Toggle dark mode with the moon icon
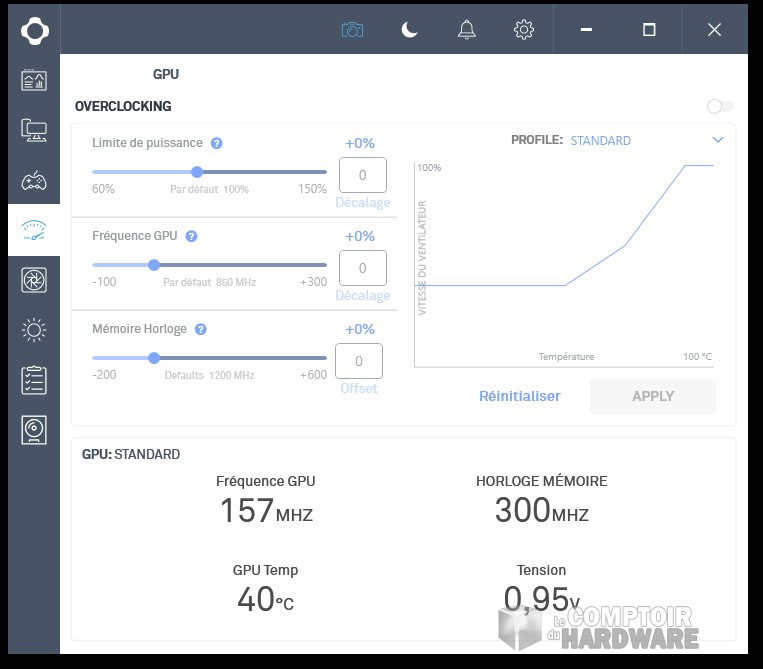The height and width of the screenshot is (669, 763). (409, 30)
